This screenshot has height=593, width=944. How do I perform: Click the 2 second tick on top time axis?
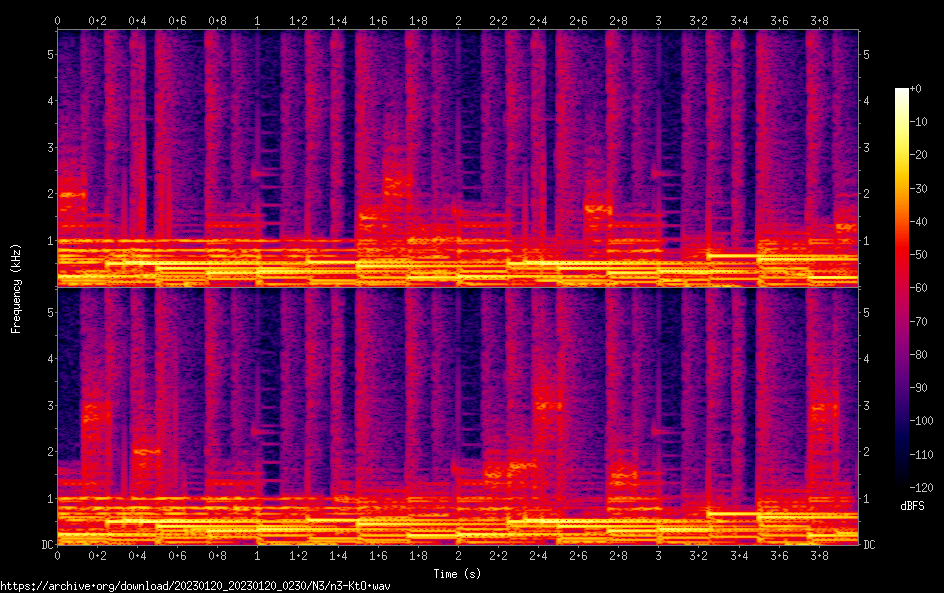458,20
